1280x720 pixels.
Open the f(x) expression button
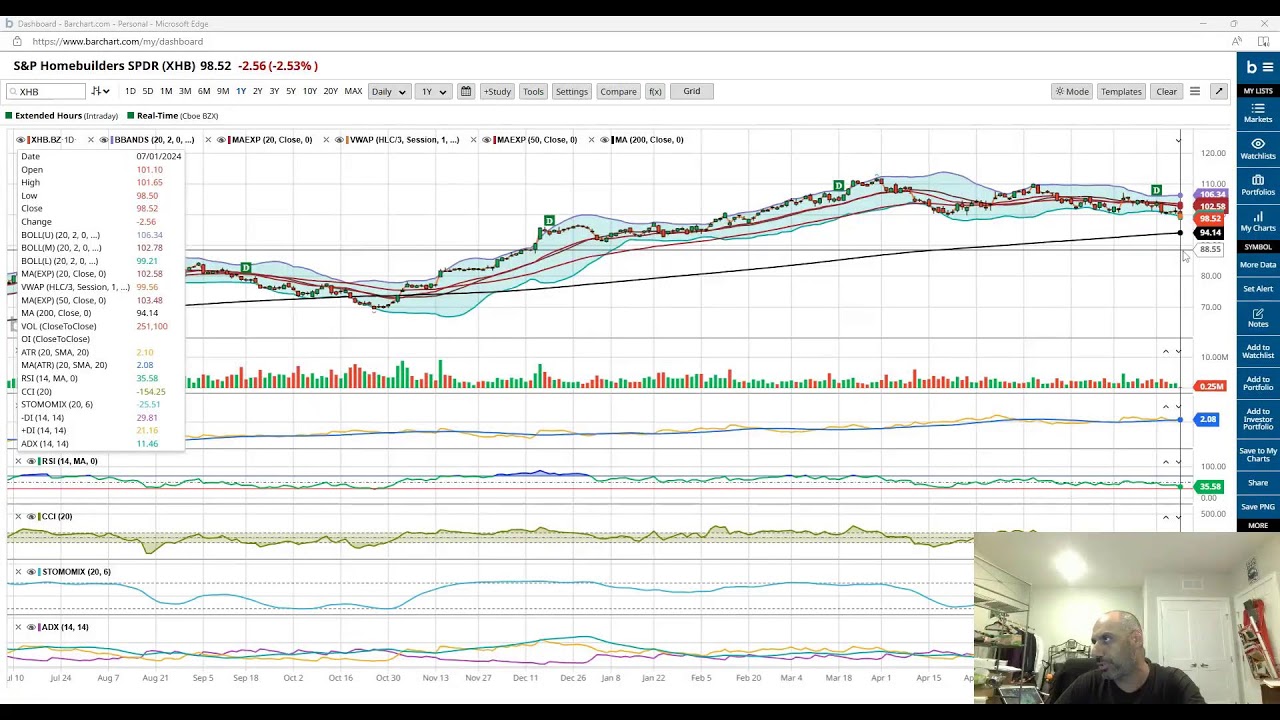pyautogui.click(x=655, y=91)
